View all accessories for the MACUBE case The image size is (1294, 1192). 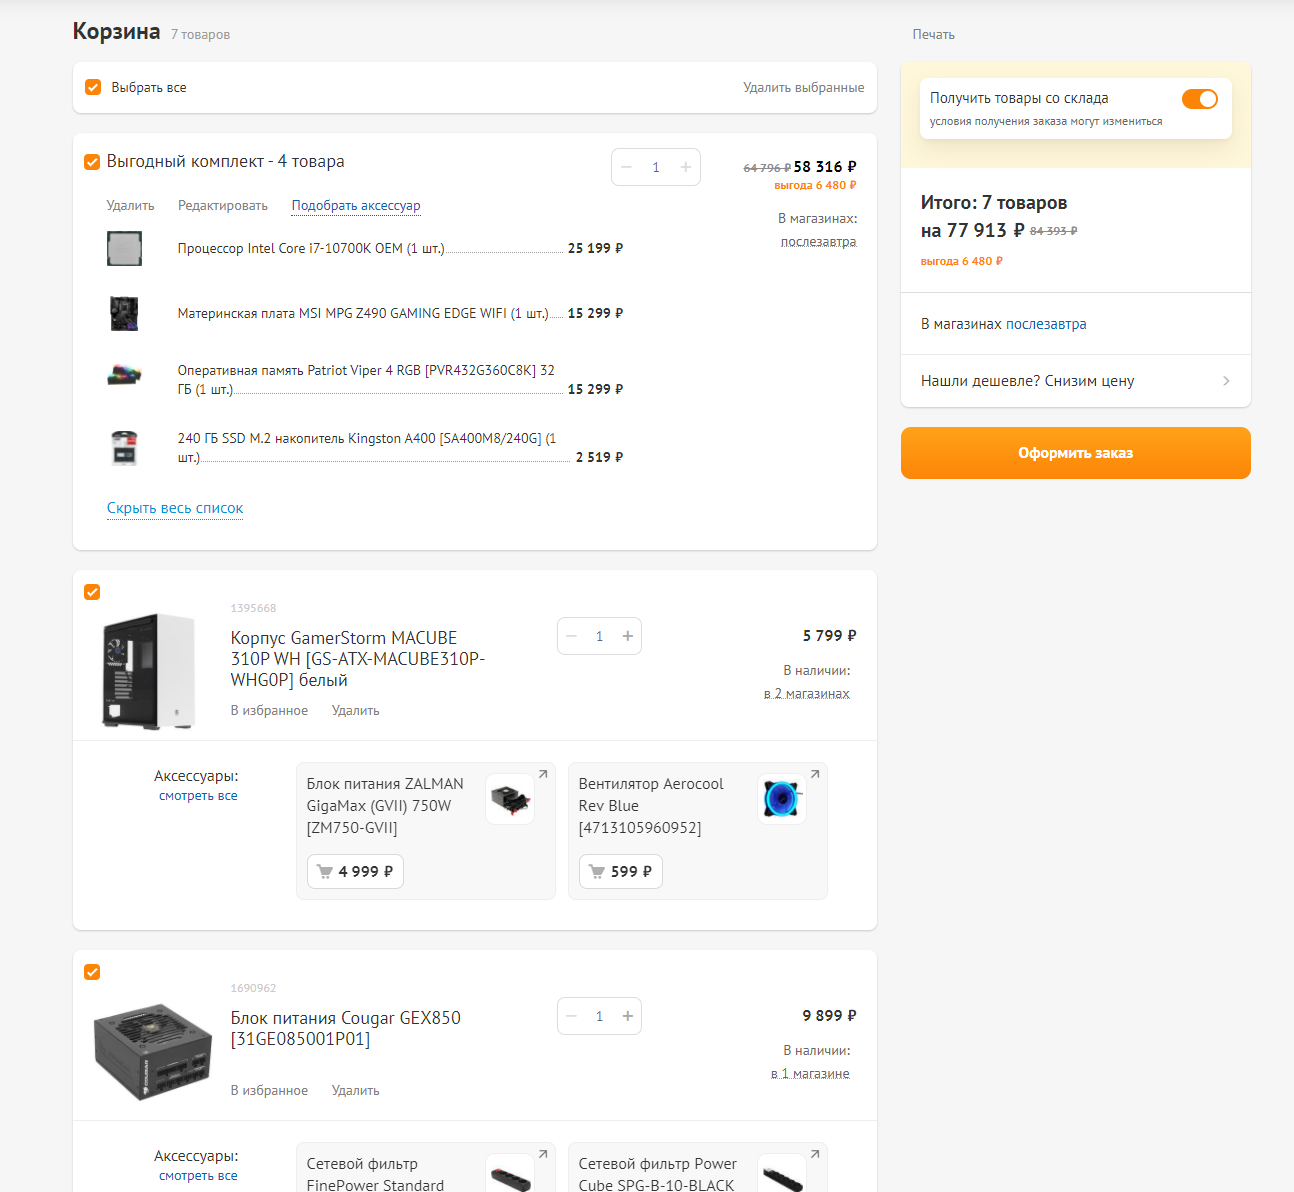click(198, 796)
